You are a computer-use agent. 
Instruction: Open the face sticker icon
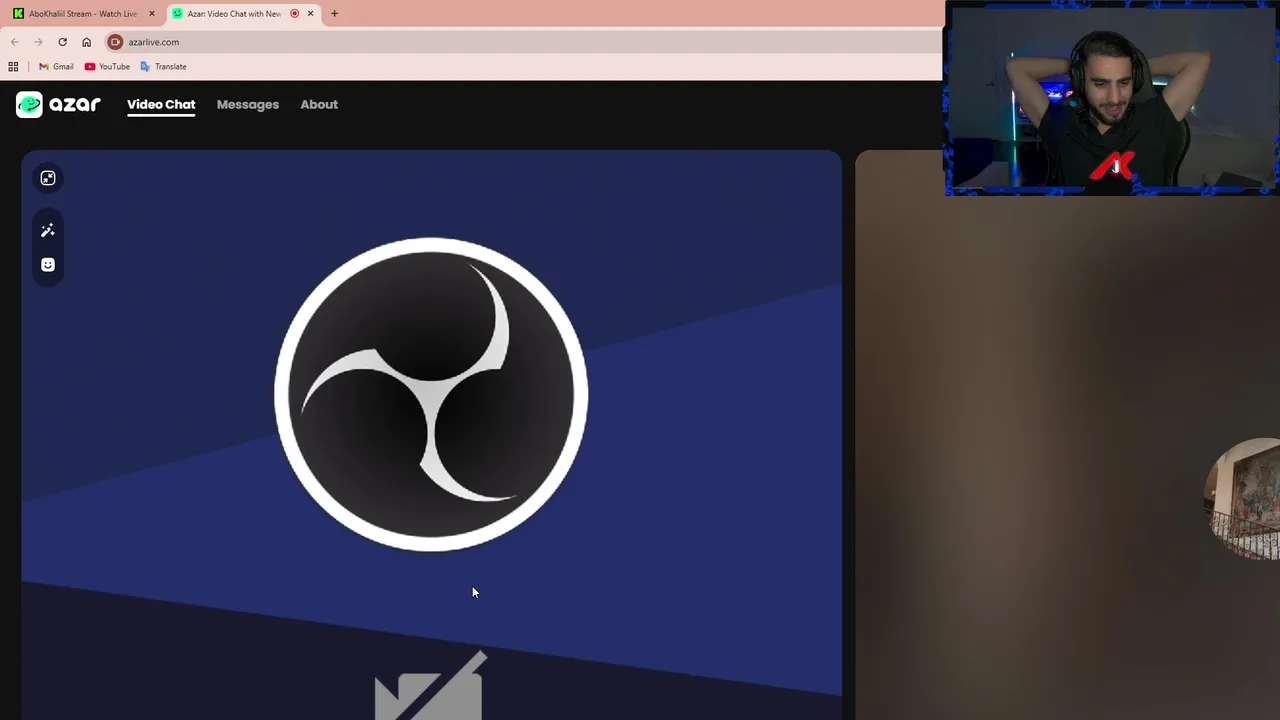click(48, 265)
